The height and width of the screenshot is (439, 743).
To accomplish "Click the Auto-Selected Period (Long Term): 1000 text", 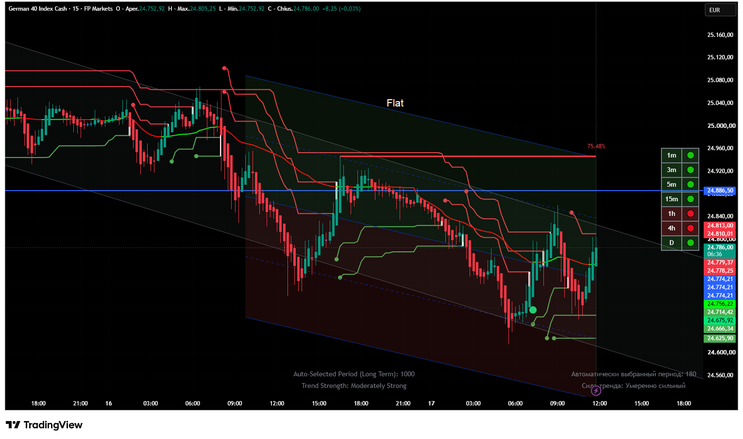I will [x=354, y=374].
